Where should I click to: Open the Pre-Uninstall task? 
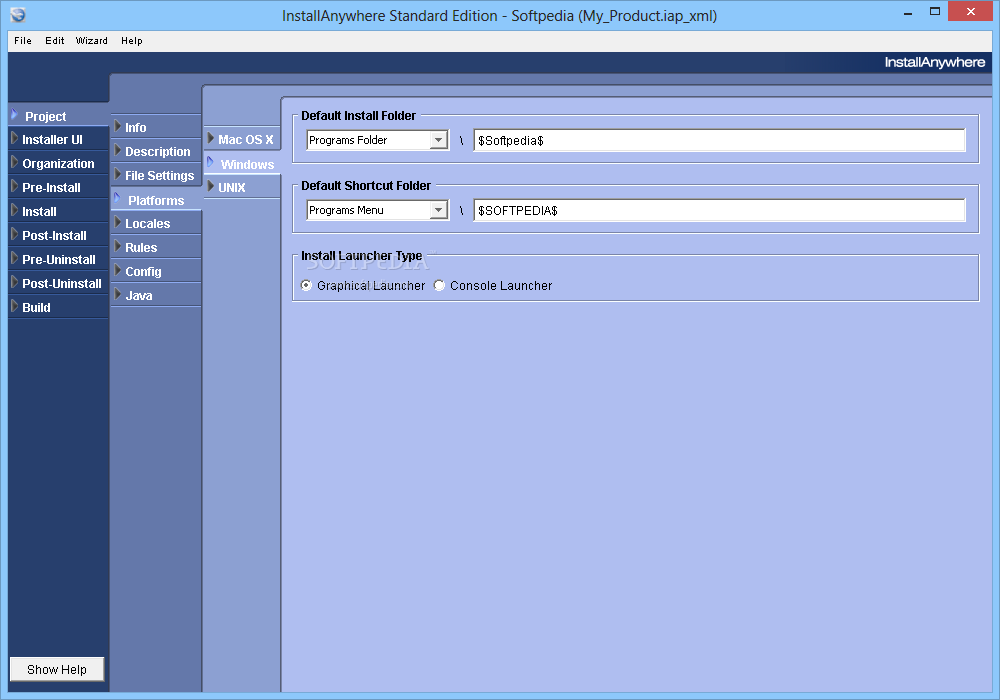point(58,260)
